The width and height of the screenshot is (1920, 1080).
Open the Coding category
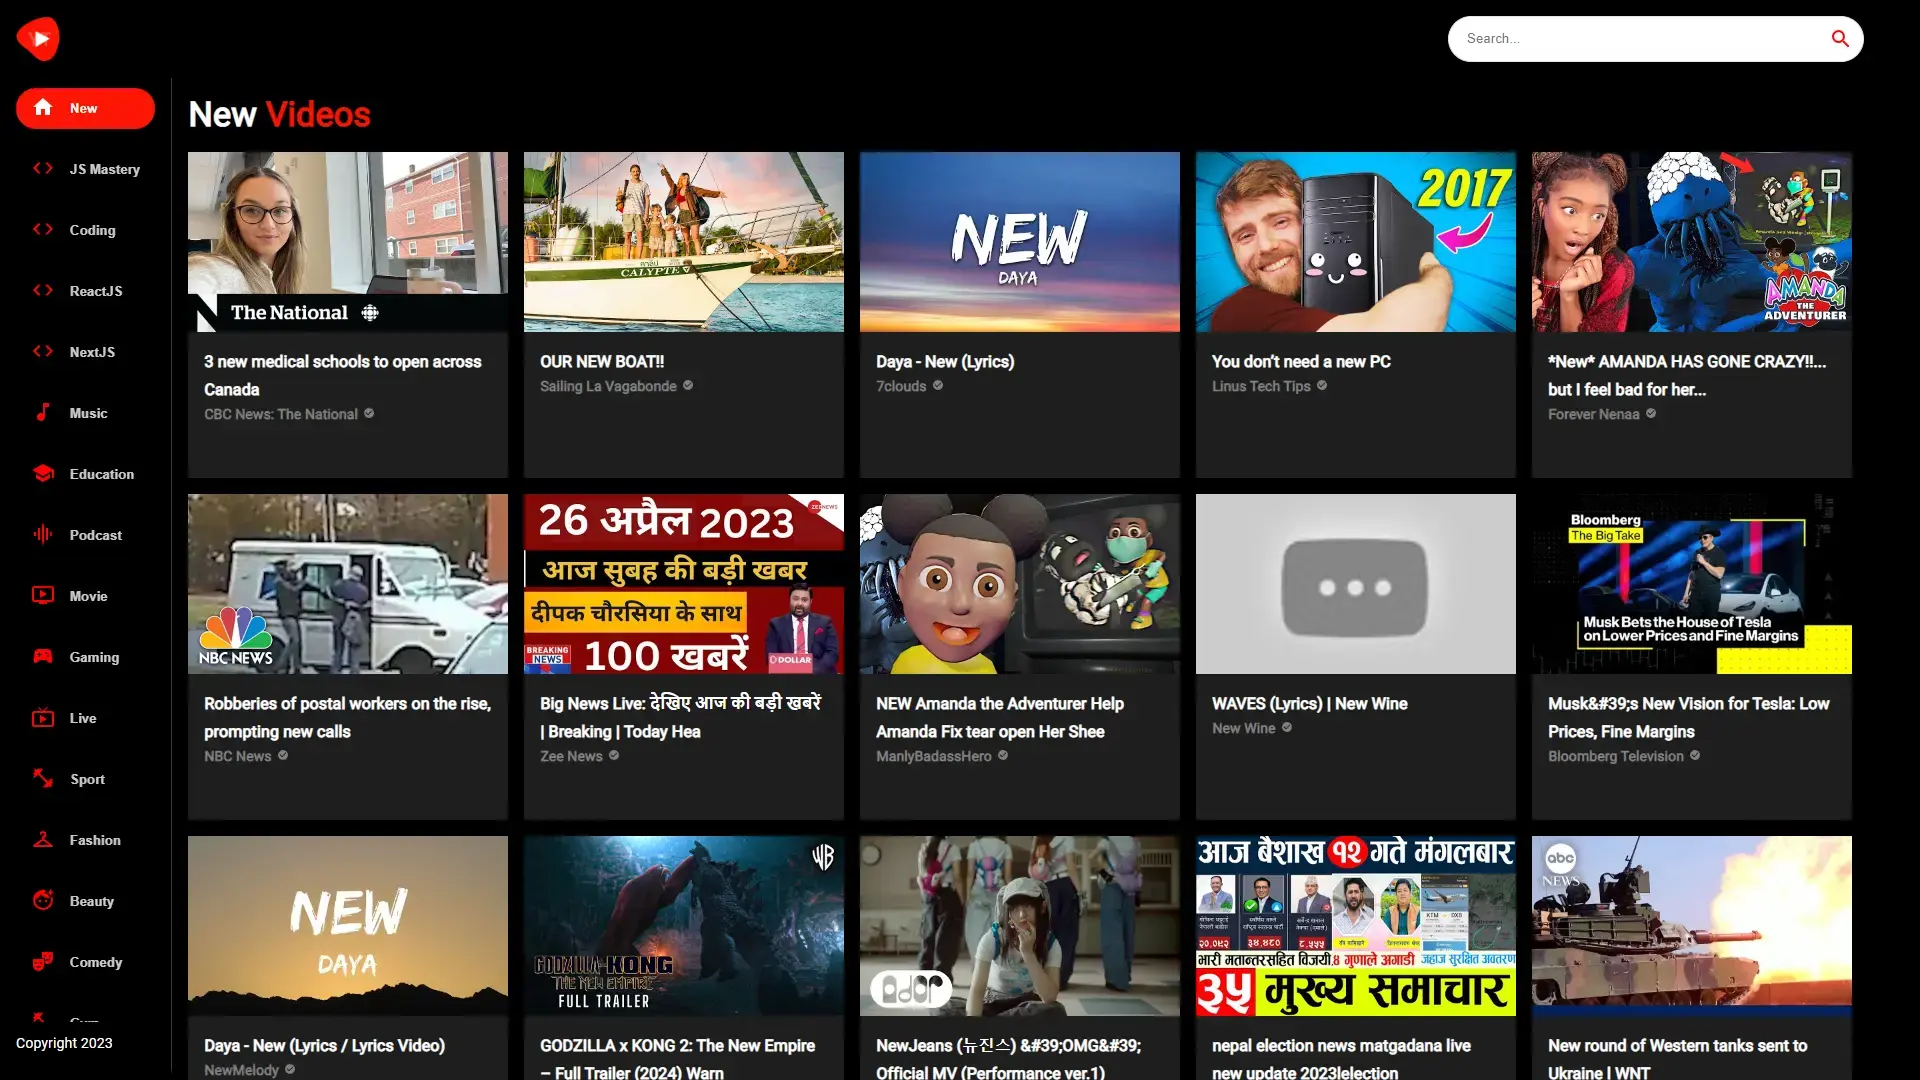point(85,230)
